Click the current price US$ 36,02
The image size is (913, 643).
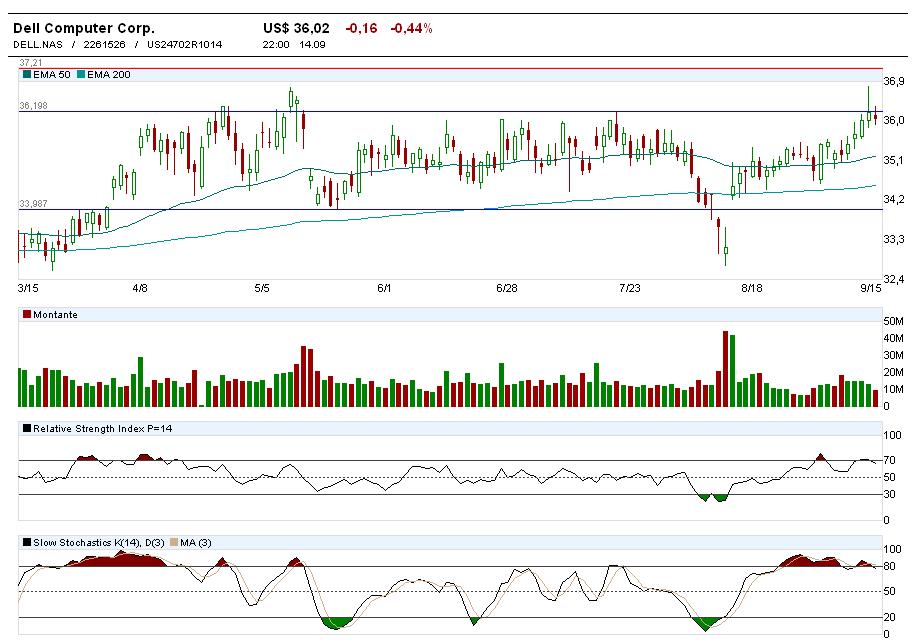pos(296,28)
